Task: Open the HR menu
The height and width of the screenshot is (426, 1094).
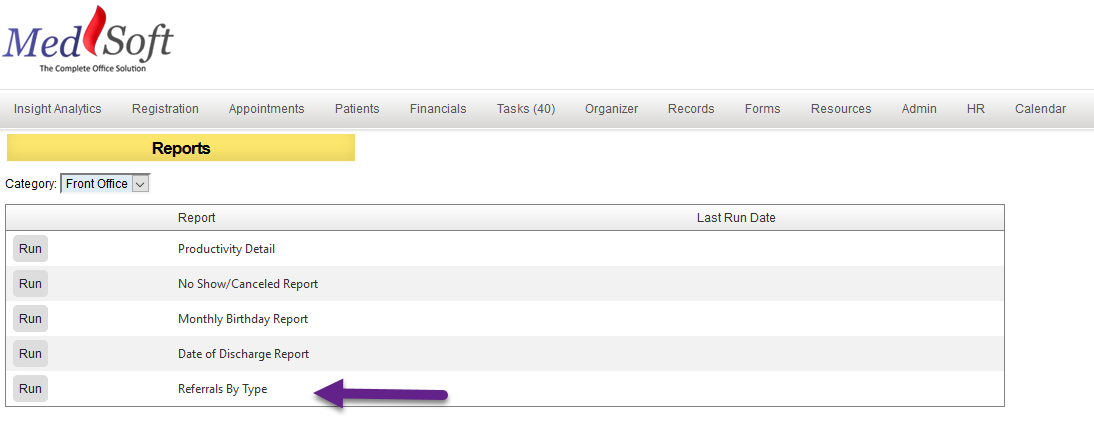Action: click(x=976, y=109)
